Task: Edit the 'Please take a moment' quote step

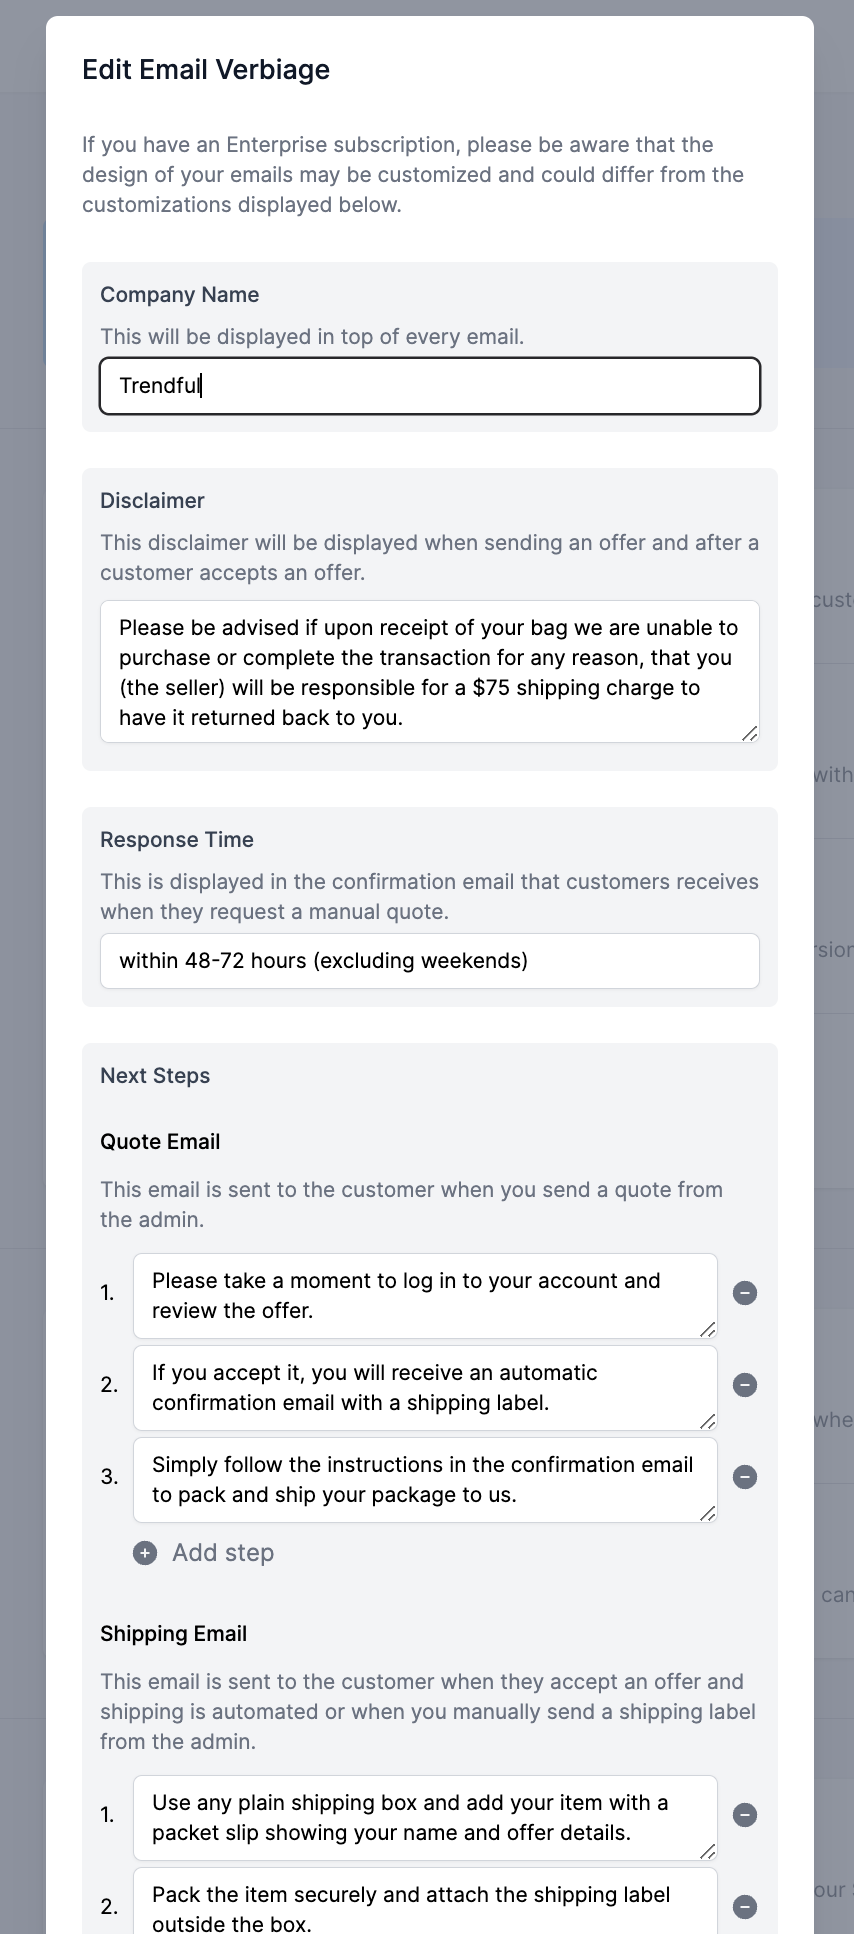Action: [x=425, y=1296]
